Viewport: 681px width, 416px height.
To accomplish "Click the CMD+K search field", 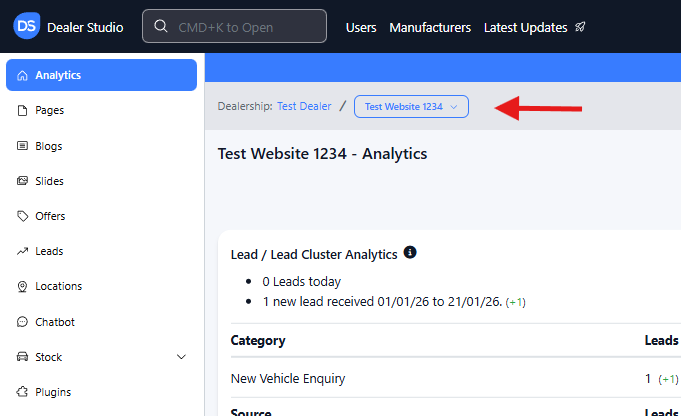I will point(234,27).
